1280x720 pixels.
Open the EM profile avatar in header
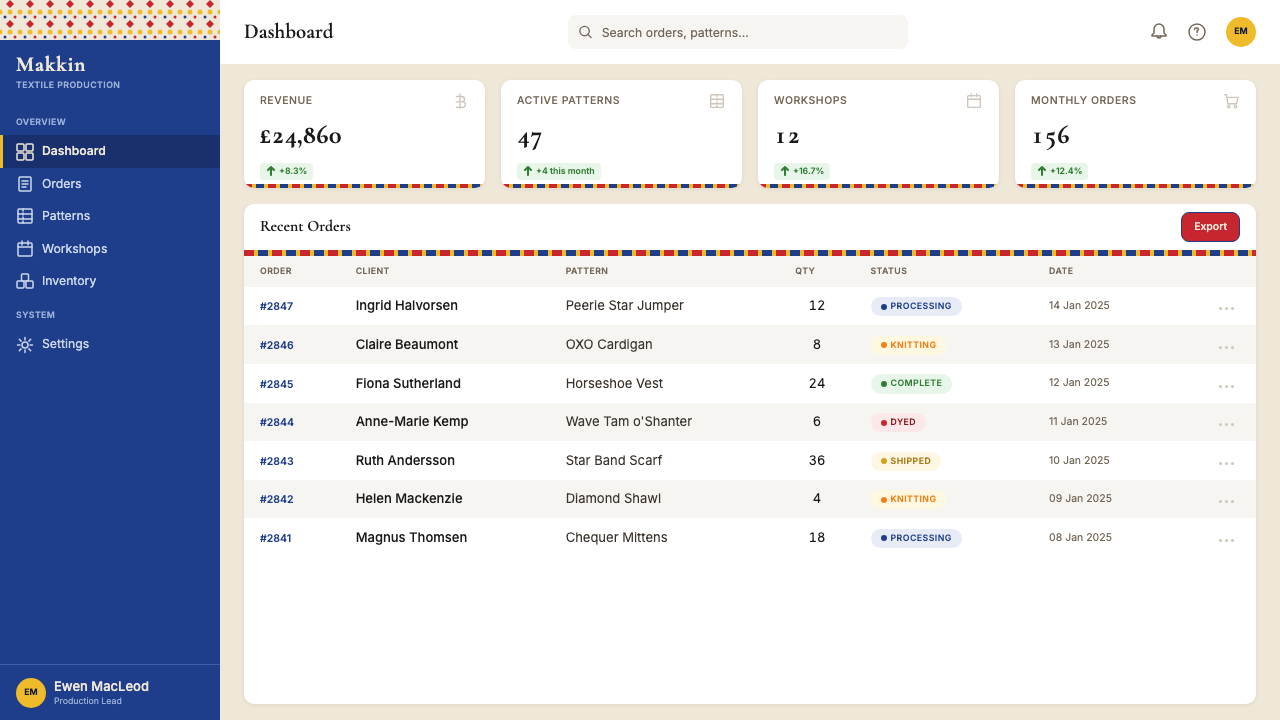(x=1241, y=32)
